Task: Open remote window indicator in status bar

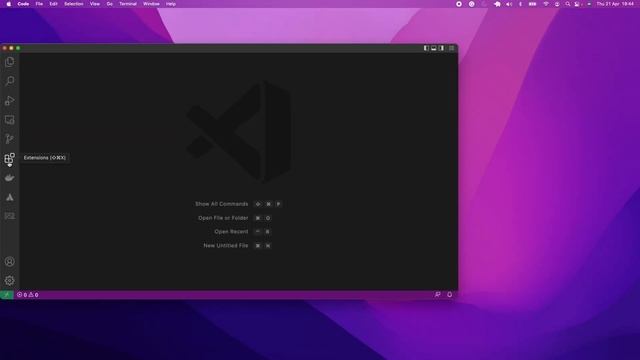Action: (x=7, y=295)
